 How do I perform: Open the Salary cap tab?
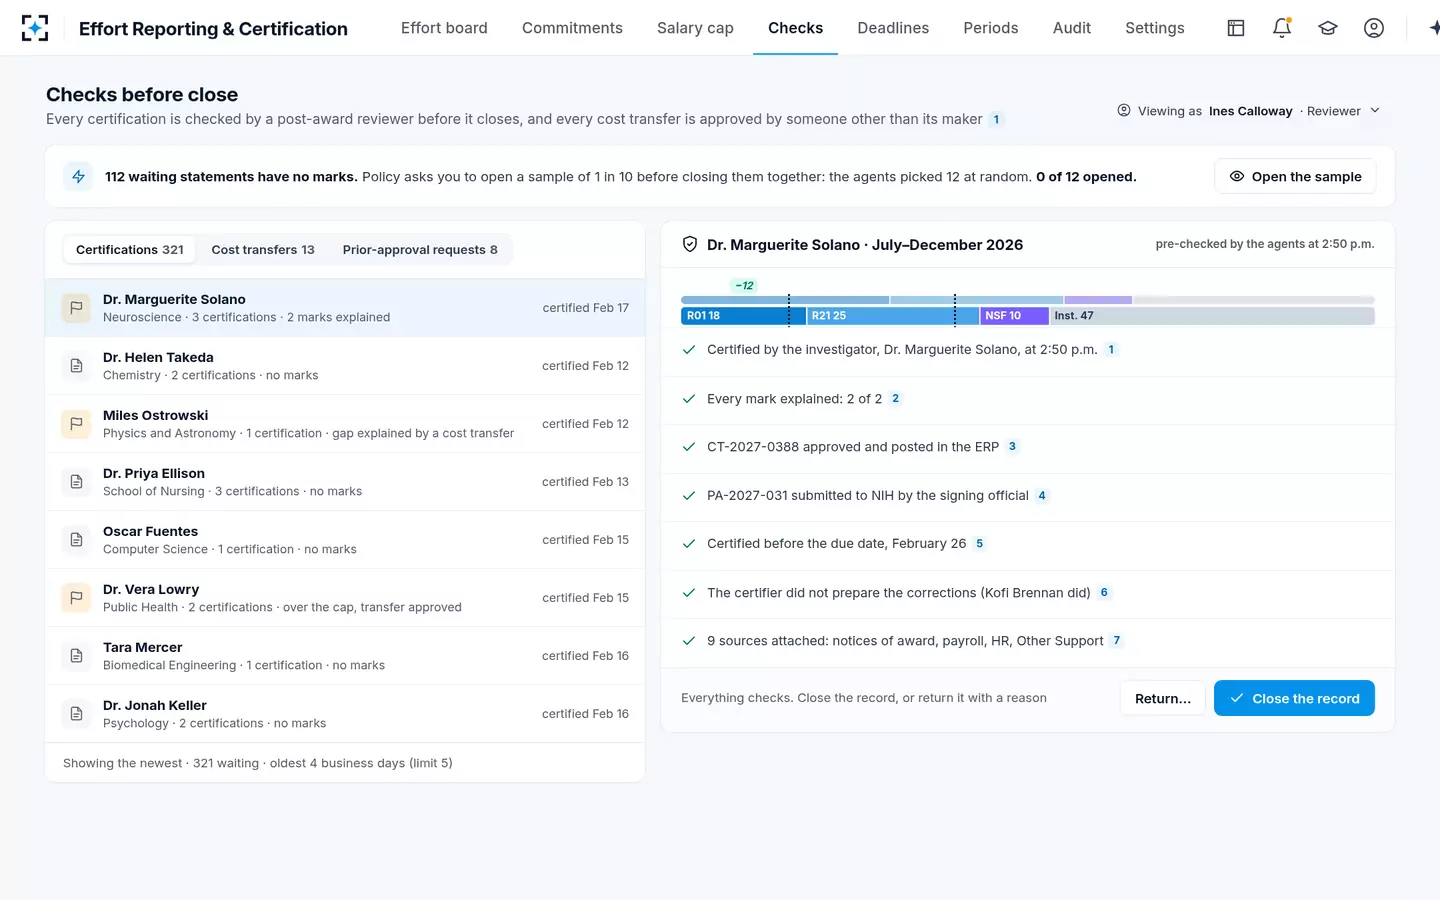click(x=695, y=28)
